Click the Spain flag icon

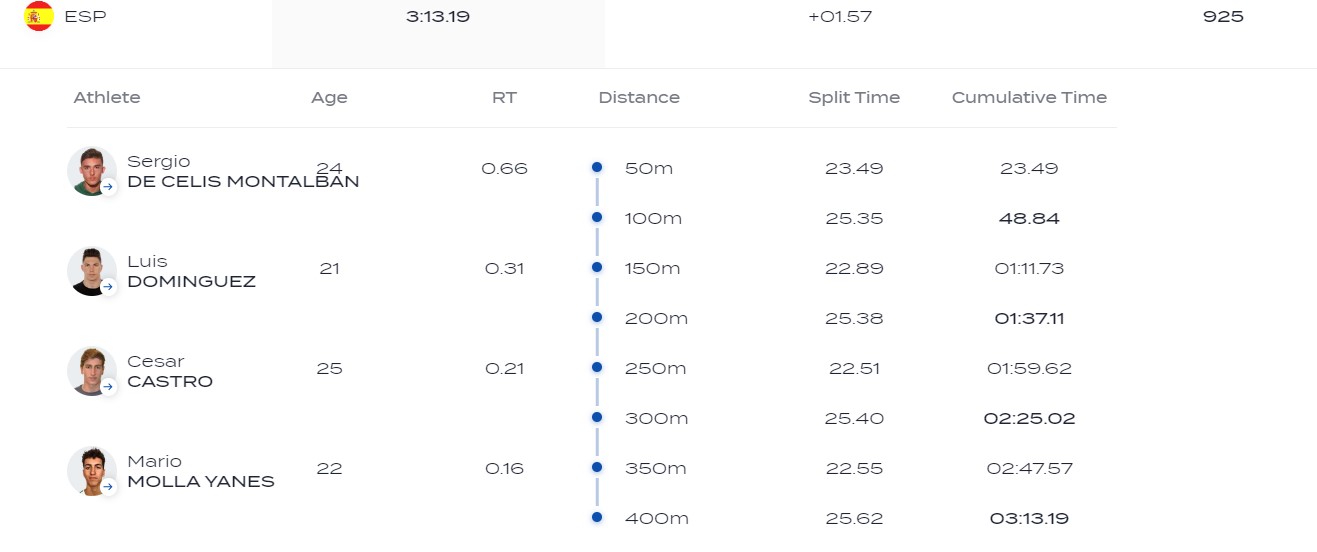click(39, 16)
